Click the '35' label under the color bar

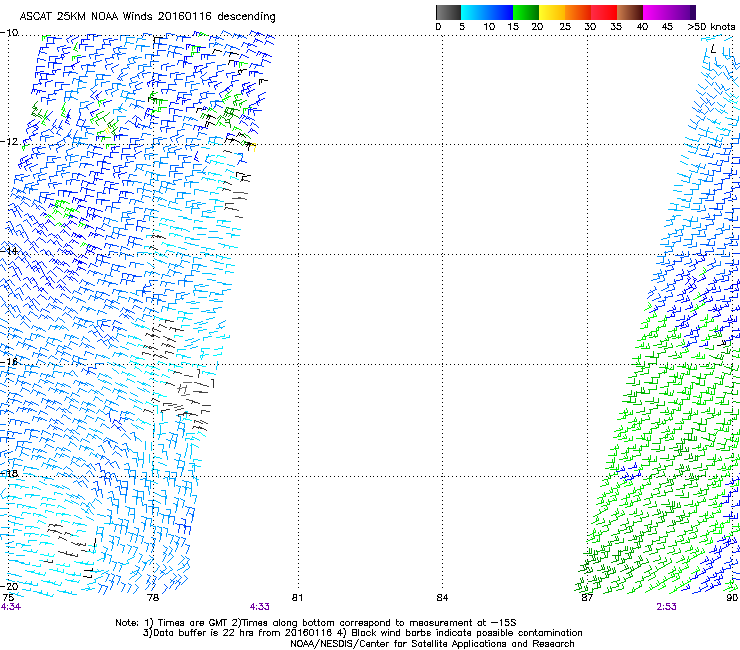point(616,27)
